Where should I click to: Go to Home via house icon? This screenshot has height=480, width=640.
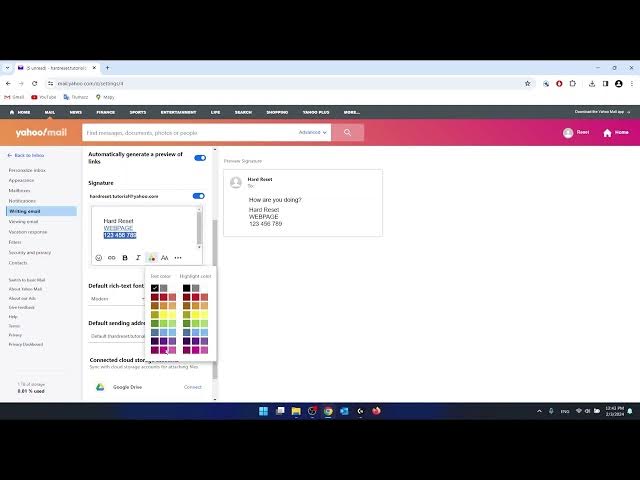(x=615, y=132)
